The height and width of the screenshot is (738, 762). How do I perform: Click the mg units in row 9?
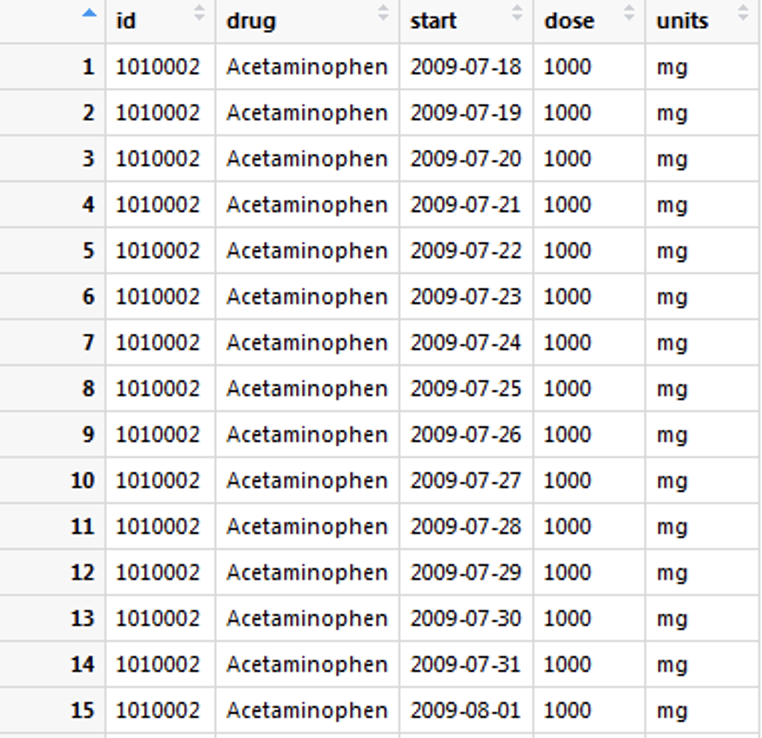(x=672, y=437)
